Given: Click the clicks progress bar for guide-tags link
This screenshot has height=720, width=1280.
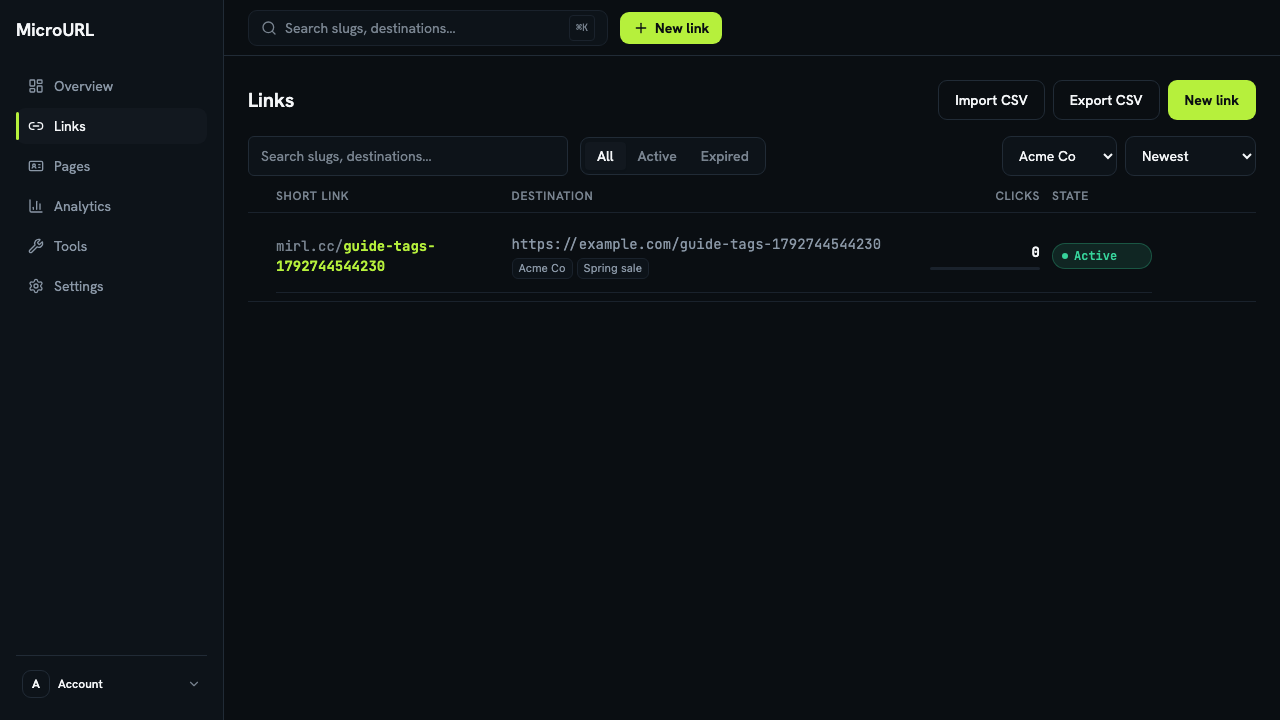Looking at the screenshot, I should (x=985, y=268).
